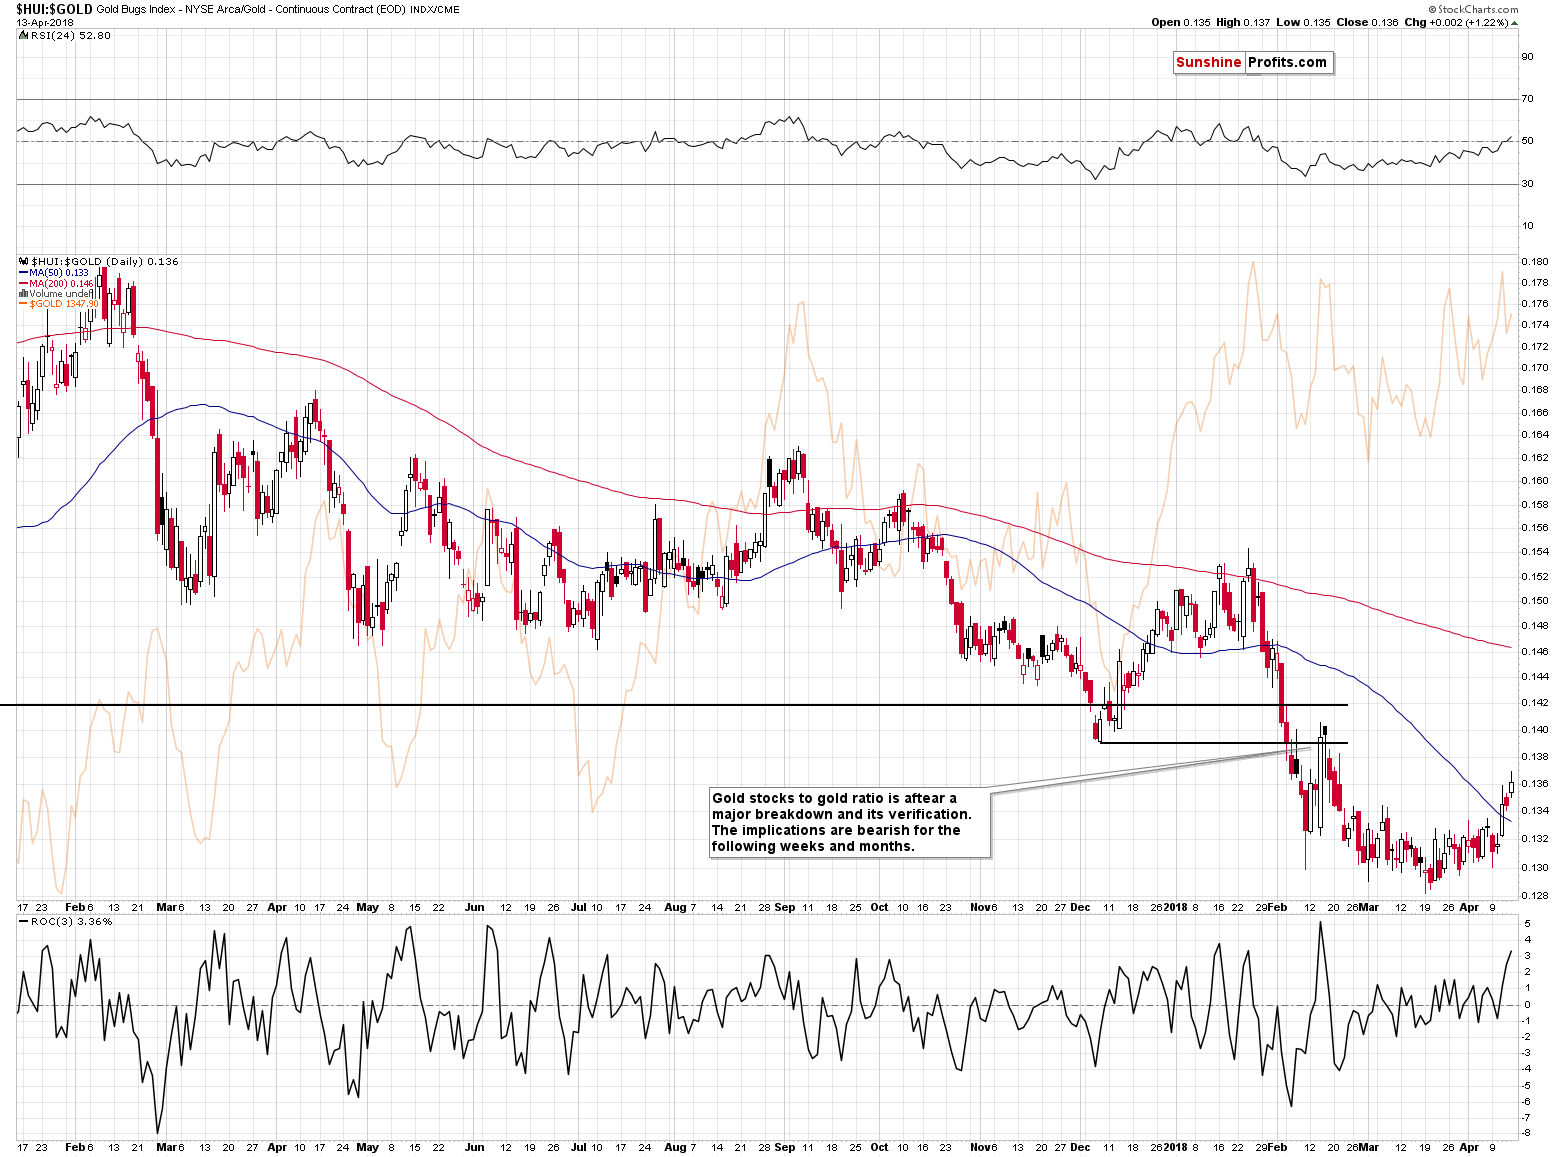Select the Close 0.136 value
This screenshot has width=1565, height=1157.
(x=1367, y=22)
